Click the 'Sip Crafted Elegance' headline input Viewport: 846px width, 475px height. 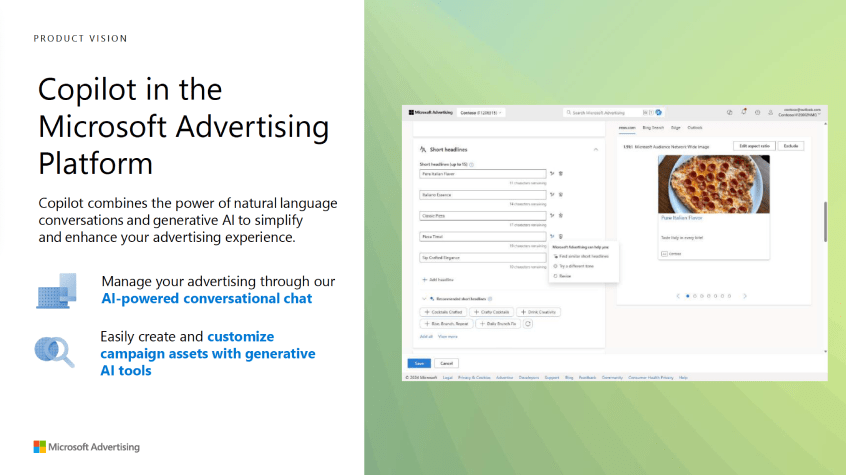click(483, 257)
